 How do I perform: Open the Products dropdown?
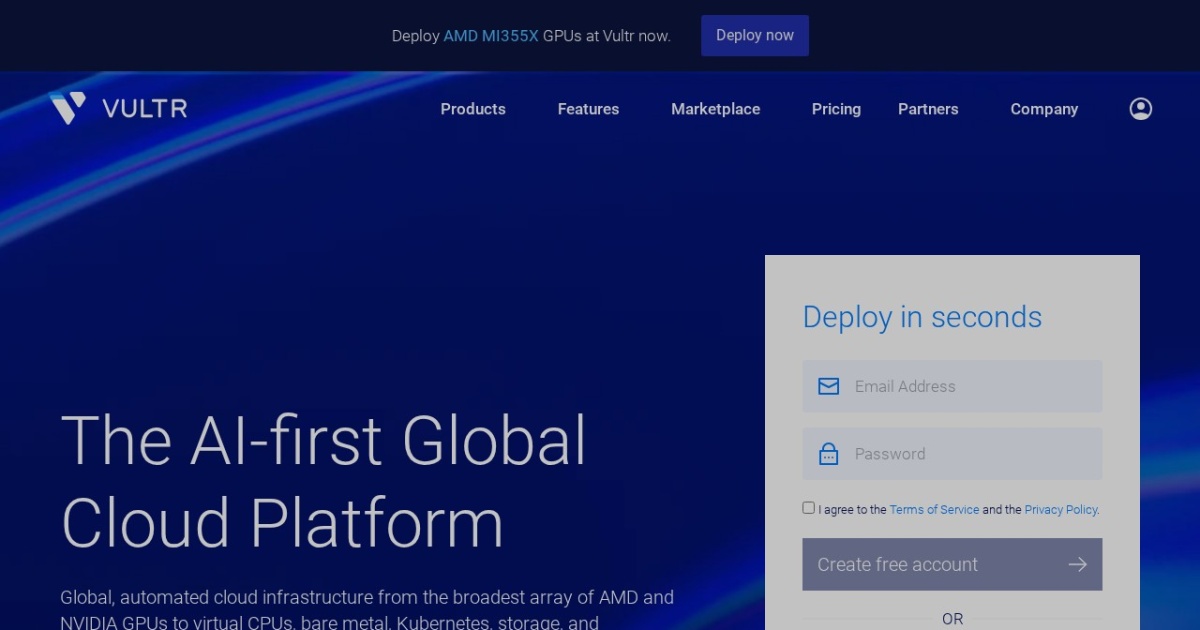[472, 109]
